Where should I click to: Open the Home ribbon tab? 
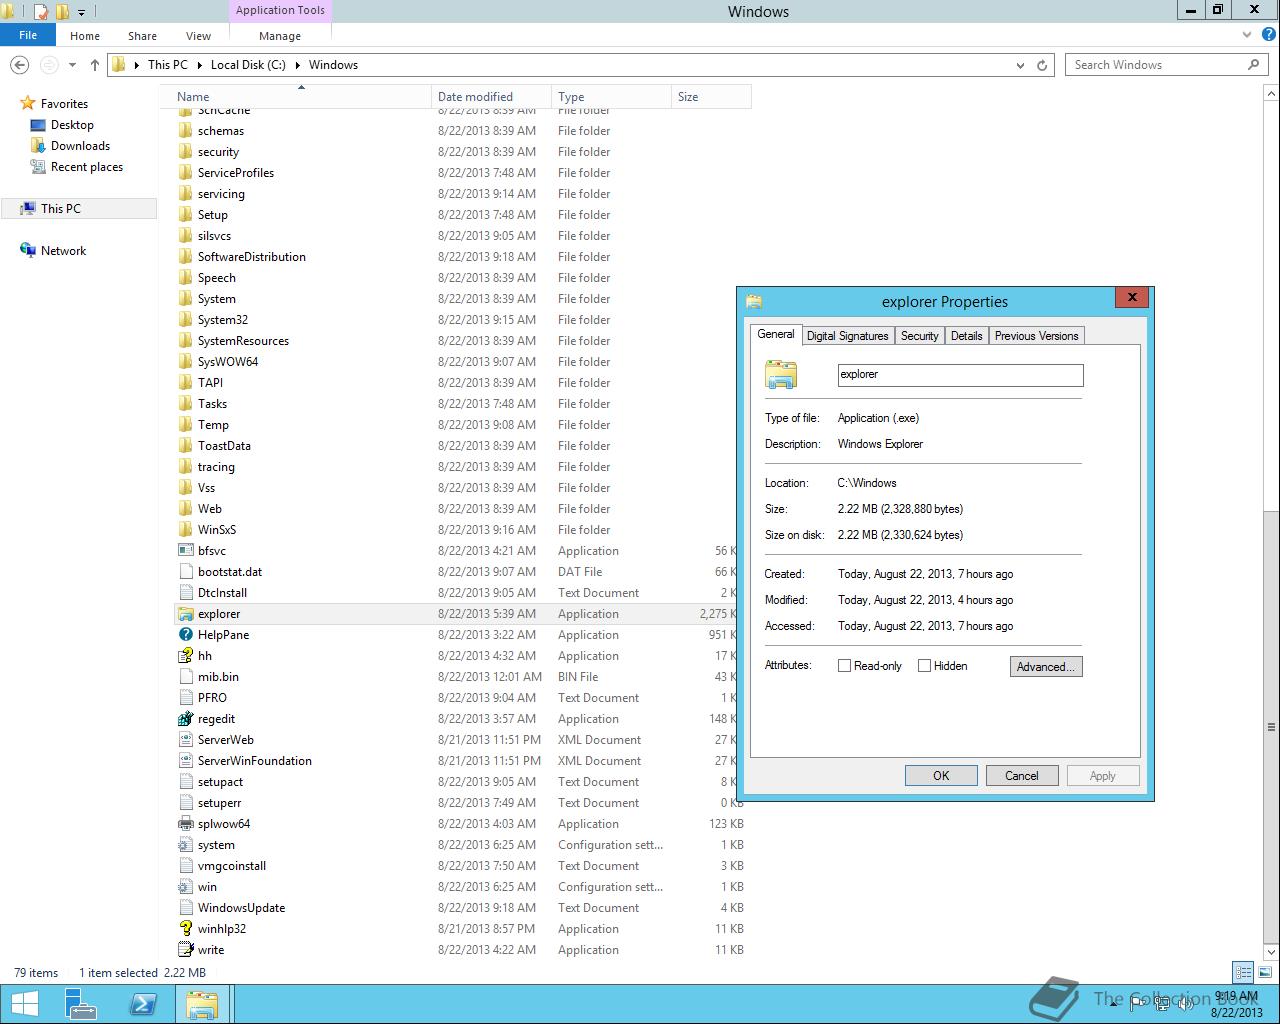(x=85, y=35)
